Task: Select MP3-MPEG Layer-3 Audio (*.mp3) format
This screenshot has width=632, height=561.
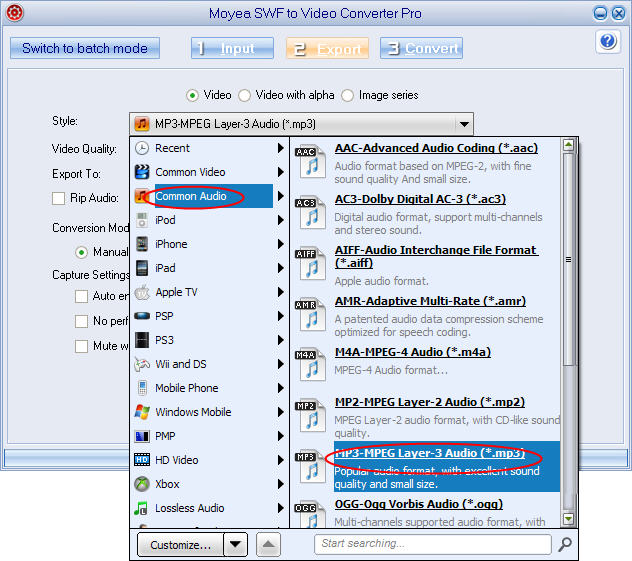Action: [430, 453]
